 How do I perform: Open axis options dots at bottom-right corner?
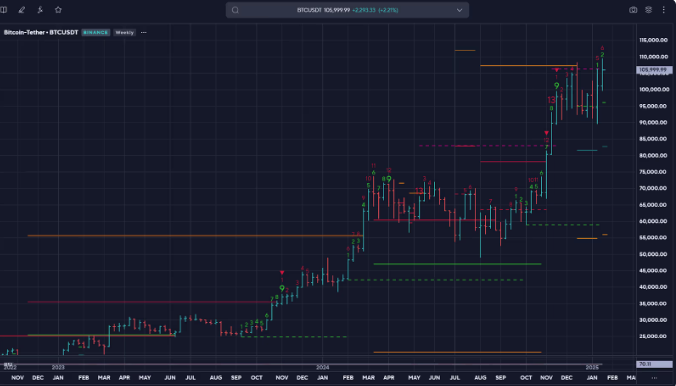[x=654, y=378]
